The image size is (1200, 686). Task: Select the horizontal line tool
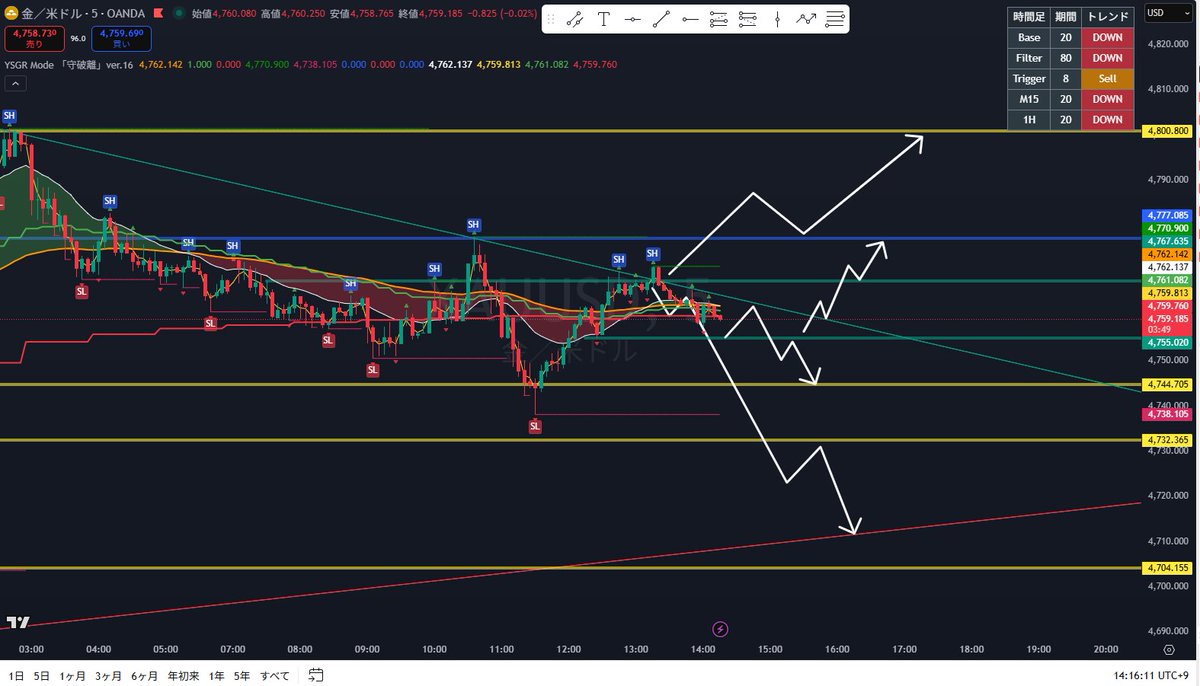tap(633, 19)
